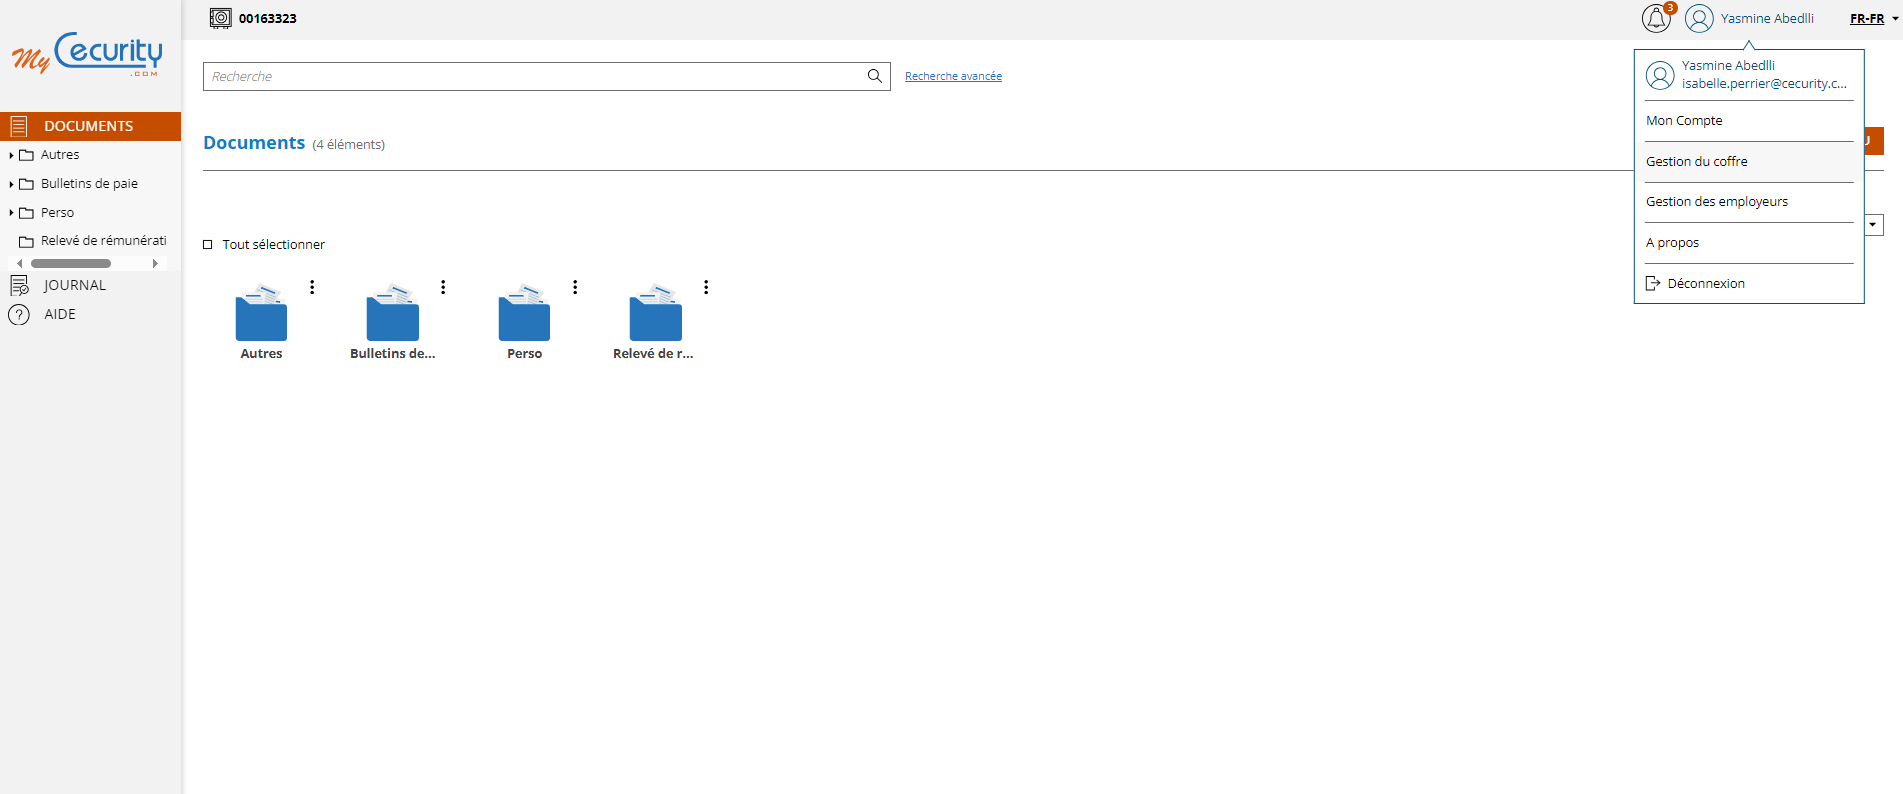Click the safe icon beside 00163323

[x=220, y=18]
